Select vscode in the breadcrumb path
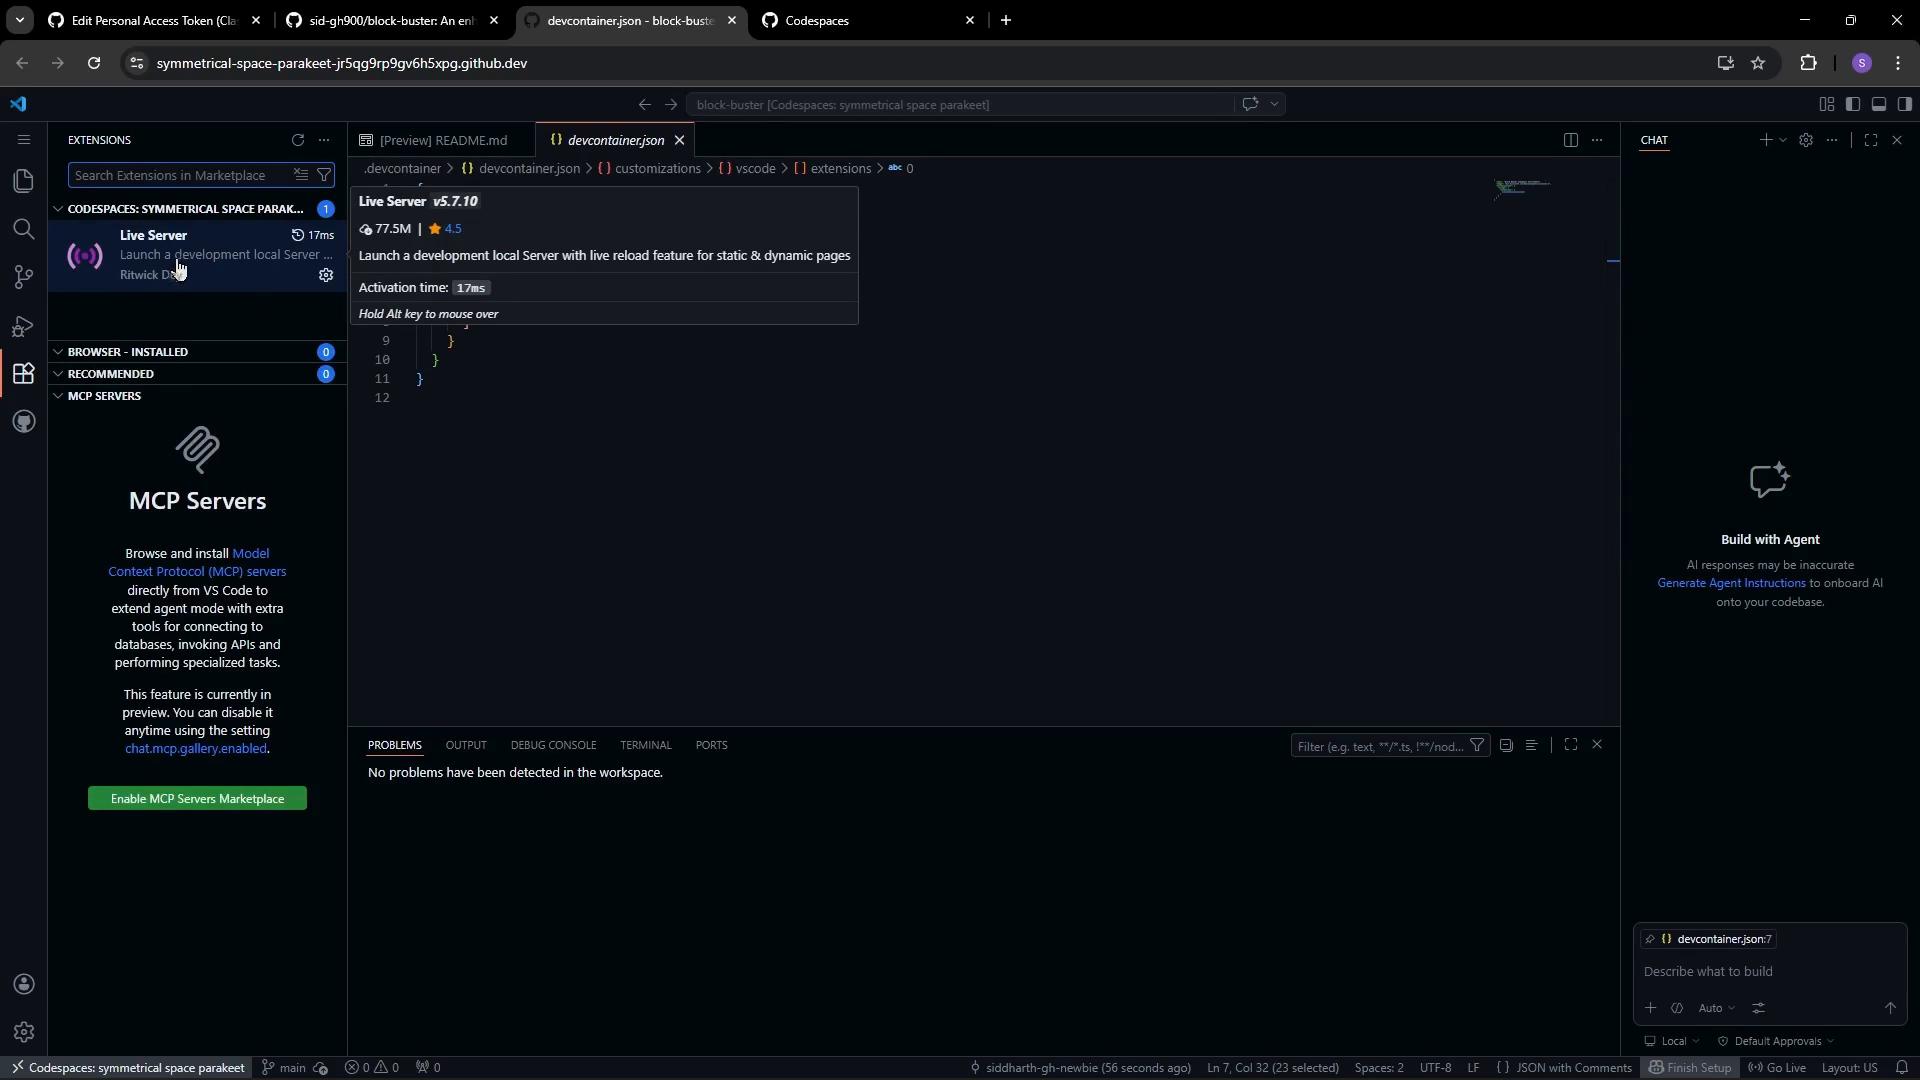This screenshot has width=1920, height=1080. coord(755,168)
